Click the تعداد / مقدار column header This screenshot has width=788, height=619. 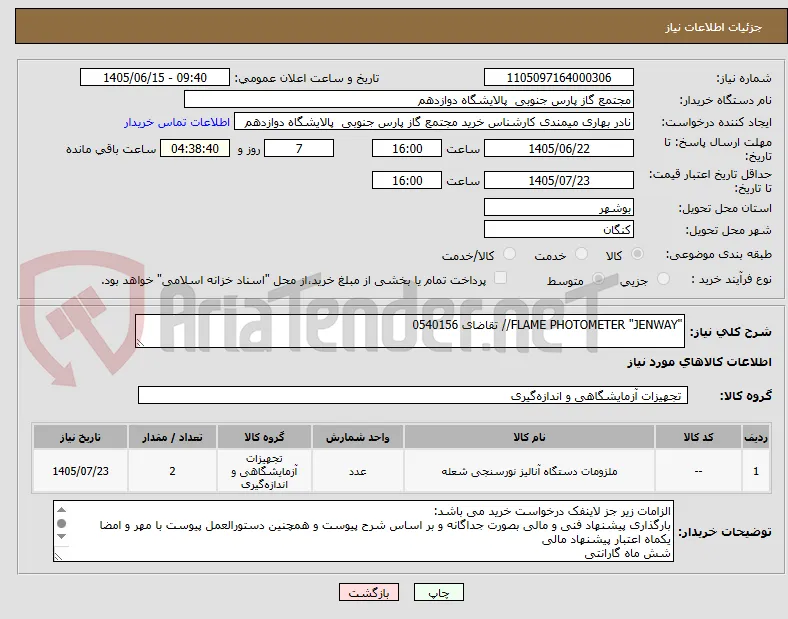(172, 437)
